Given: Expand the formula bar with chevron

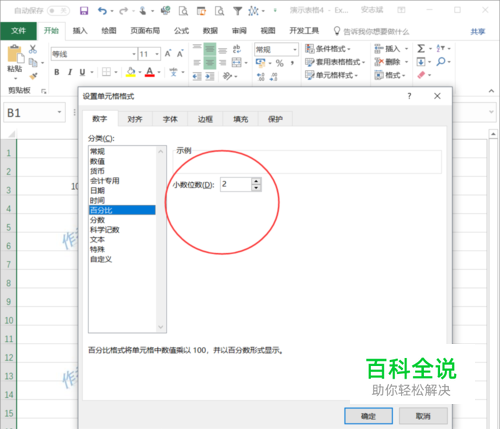Looking at the screenshot, I should coord(491,112).
